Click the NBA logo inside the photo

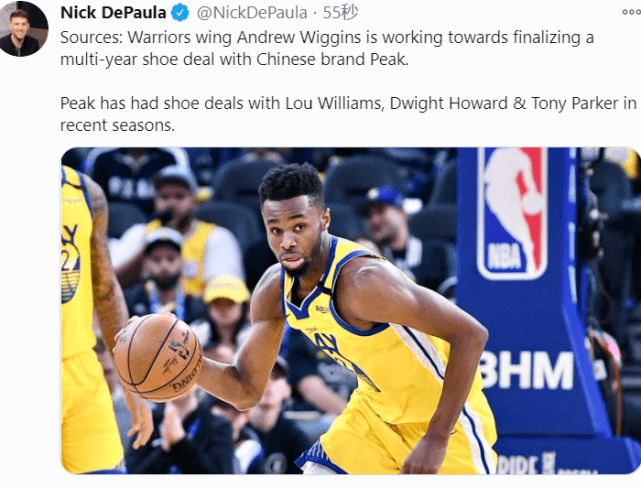coord(513,213)
